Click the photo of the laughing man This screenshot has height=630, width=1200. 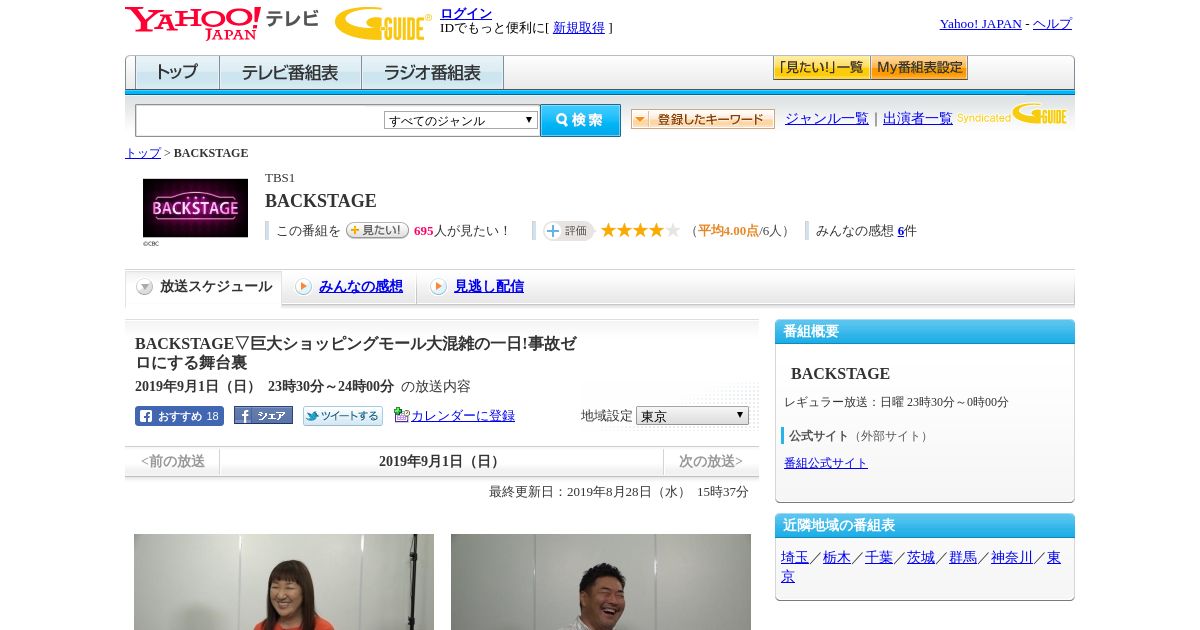[x=601, y=582]
